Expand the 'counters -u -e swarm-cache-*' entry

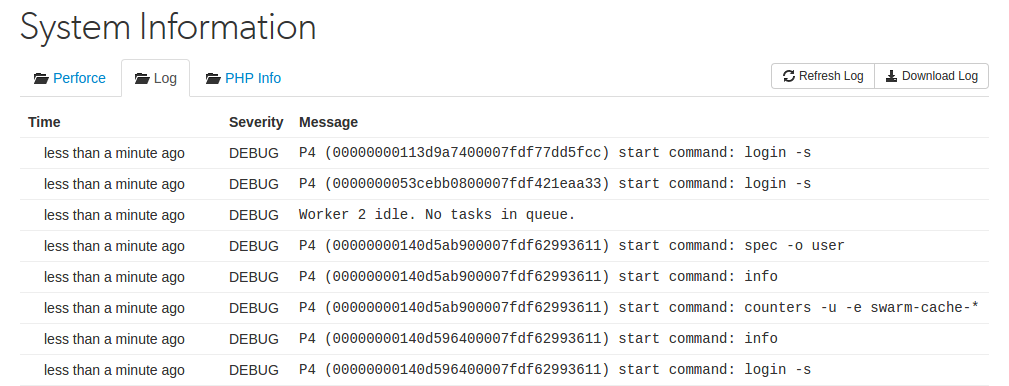[504, 308]
